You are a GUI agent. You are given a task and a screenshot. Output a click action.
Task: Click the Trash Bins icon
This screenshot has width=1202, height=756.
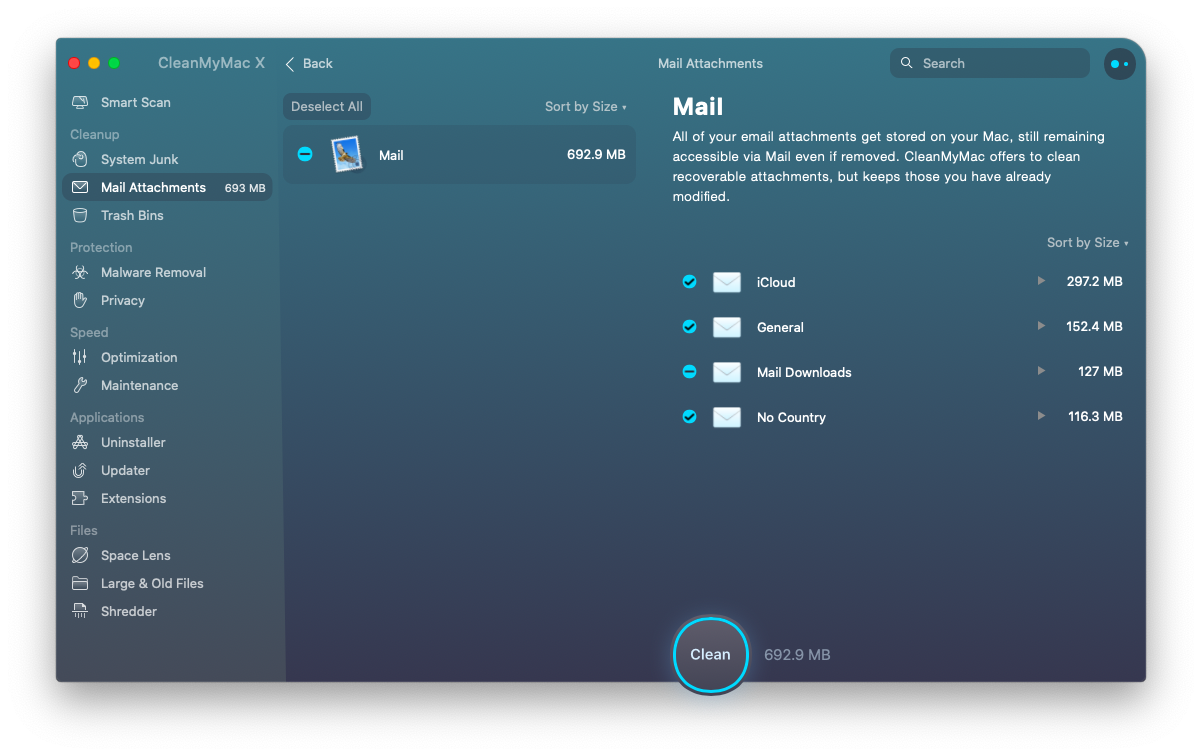[80, 215]
